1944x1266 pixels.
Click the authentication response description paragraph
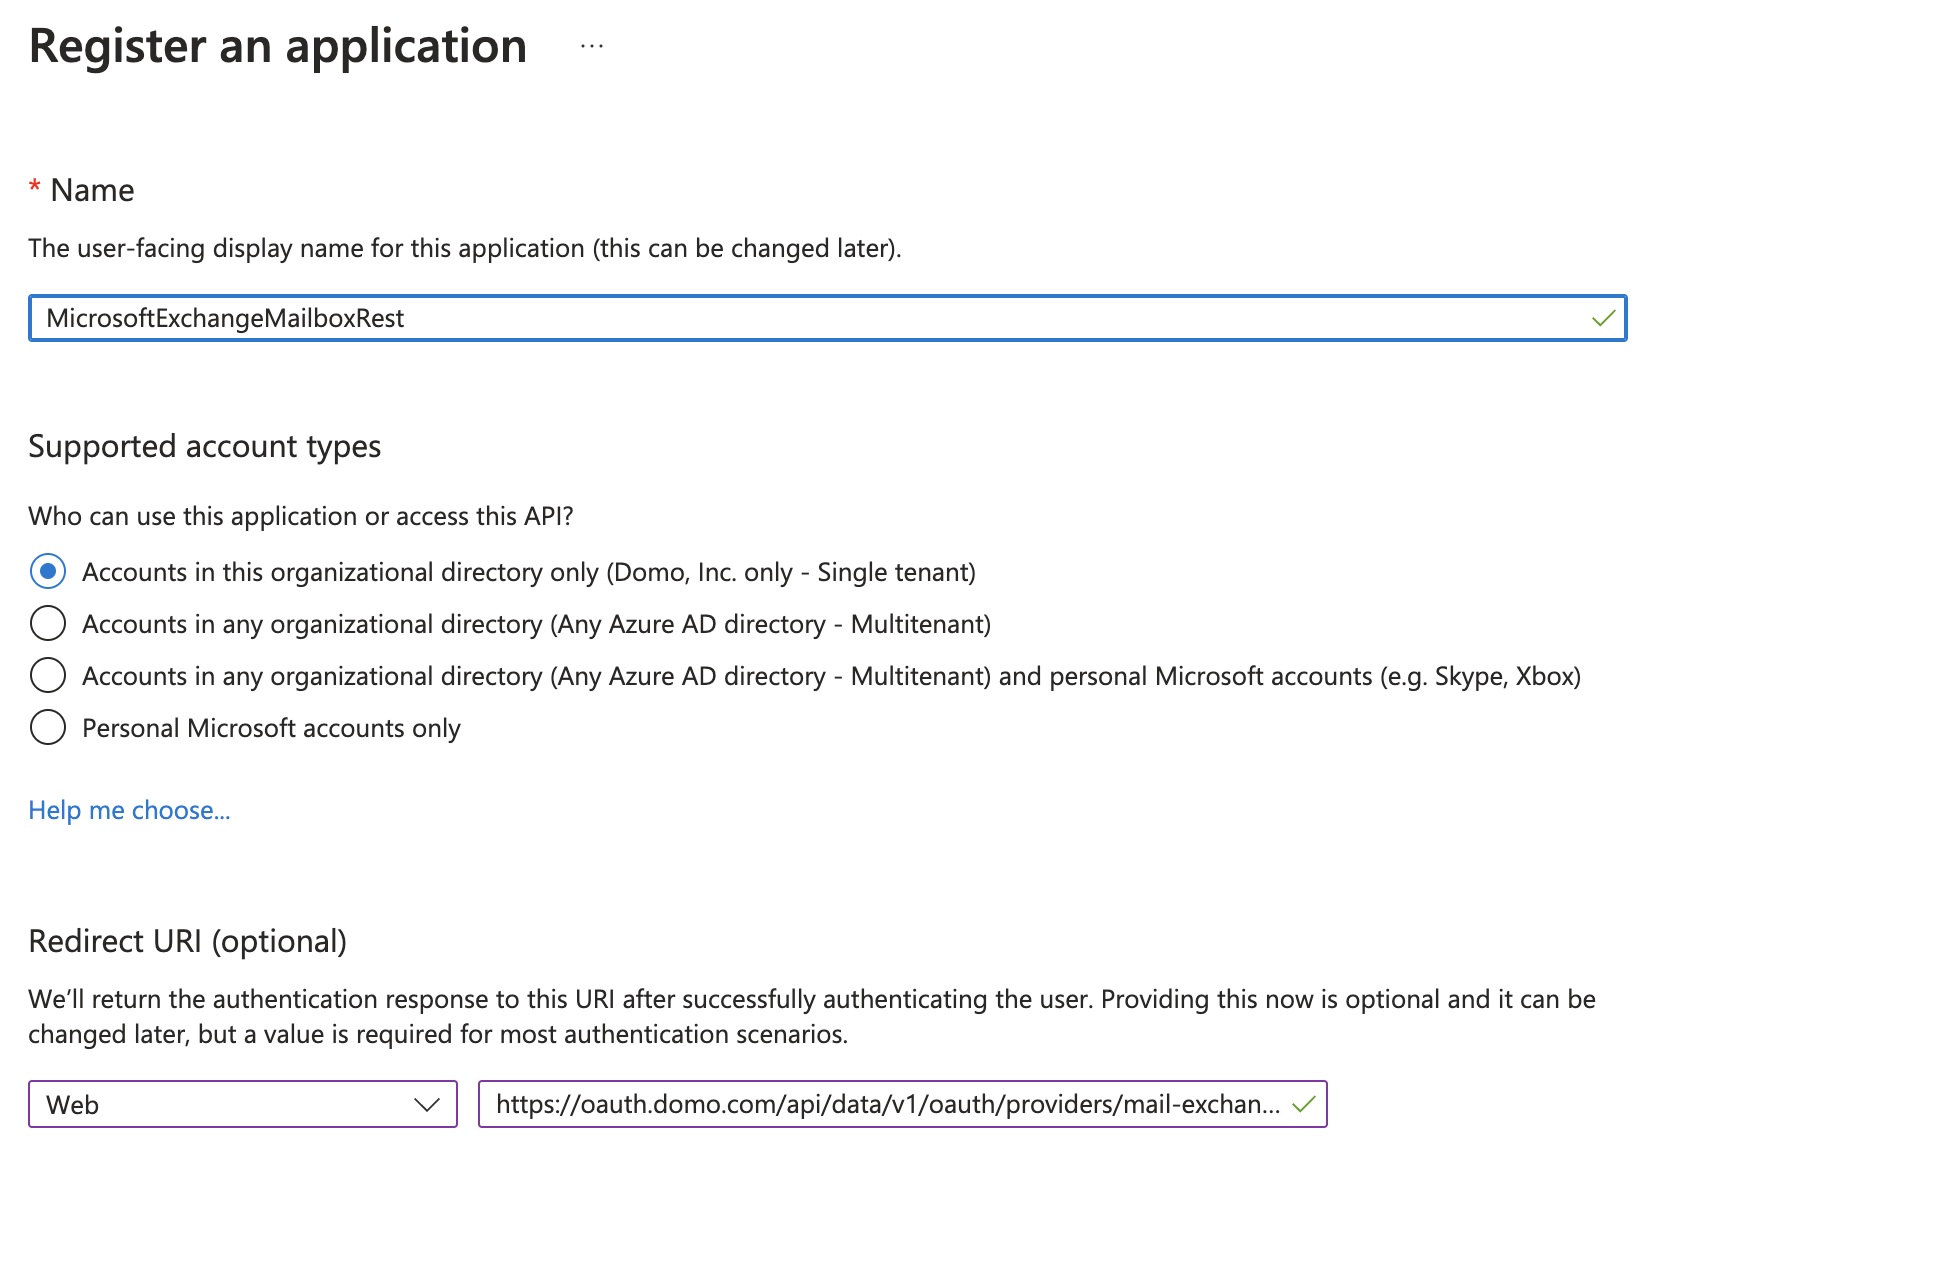click(x=812, y=1016)
